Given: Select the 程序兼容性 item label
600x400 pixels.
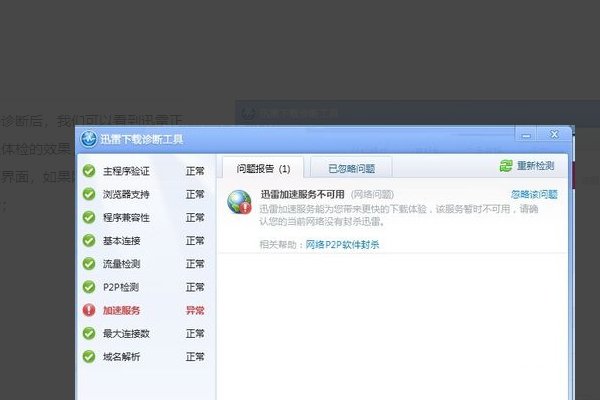Looking at the screenshot, I should click(x=126, y=218).
